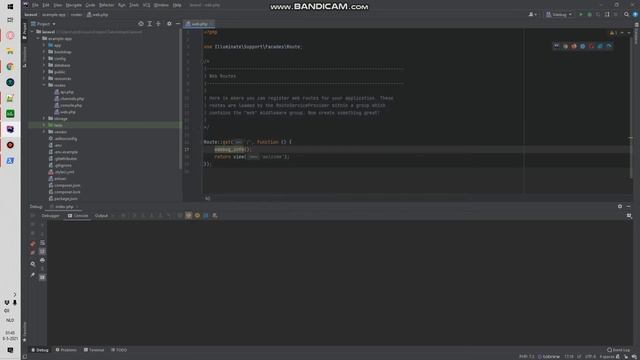This screenshot has height=360, width=640.
Task: Open console.php in routes
Action: coord(68,105)
